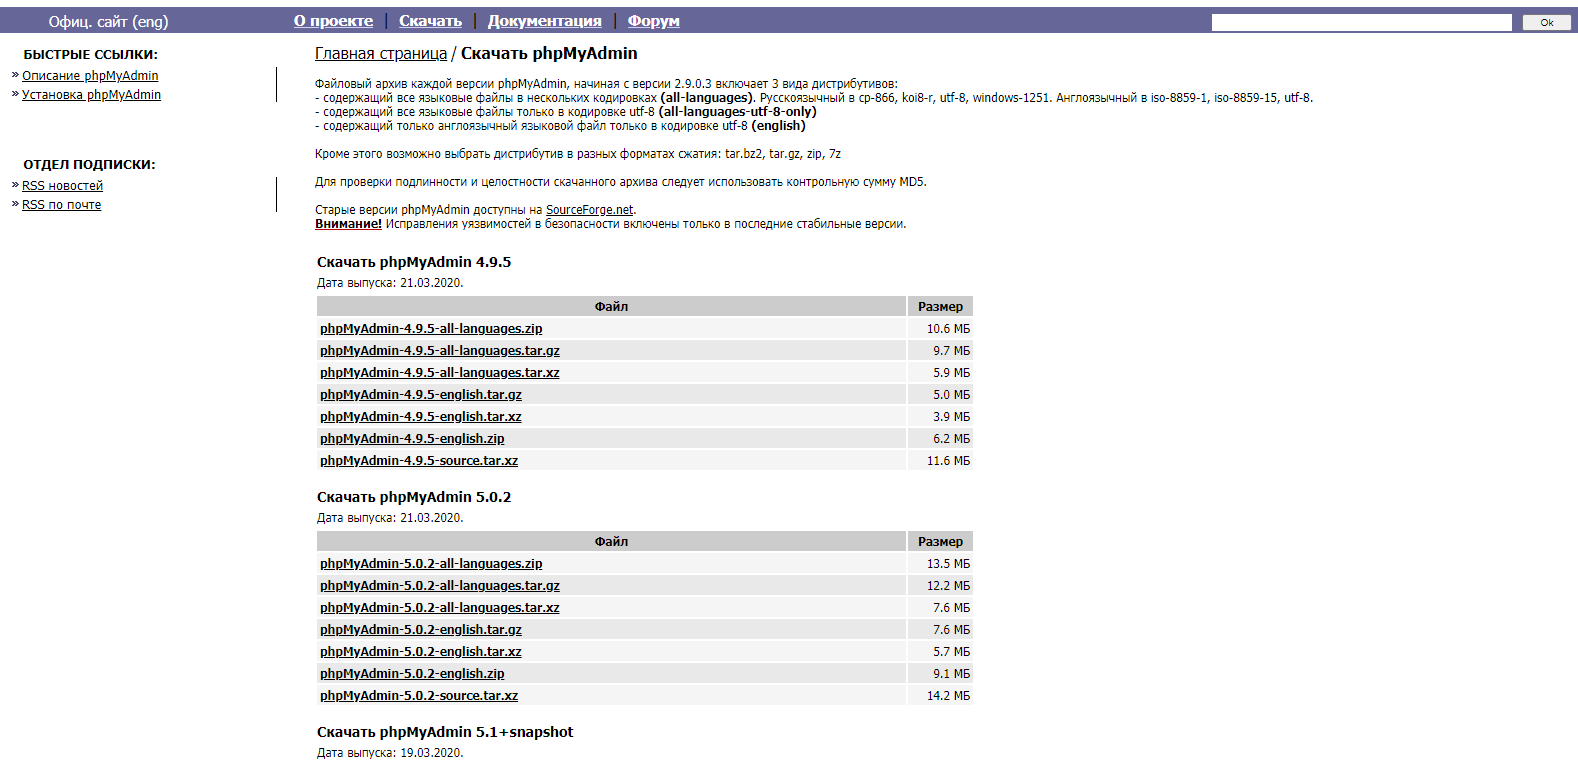Download phpMyAdmin-5.0.2-source.tar.xz
This screenshot has height=766, width=1578.
(418, 696)
